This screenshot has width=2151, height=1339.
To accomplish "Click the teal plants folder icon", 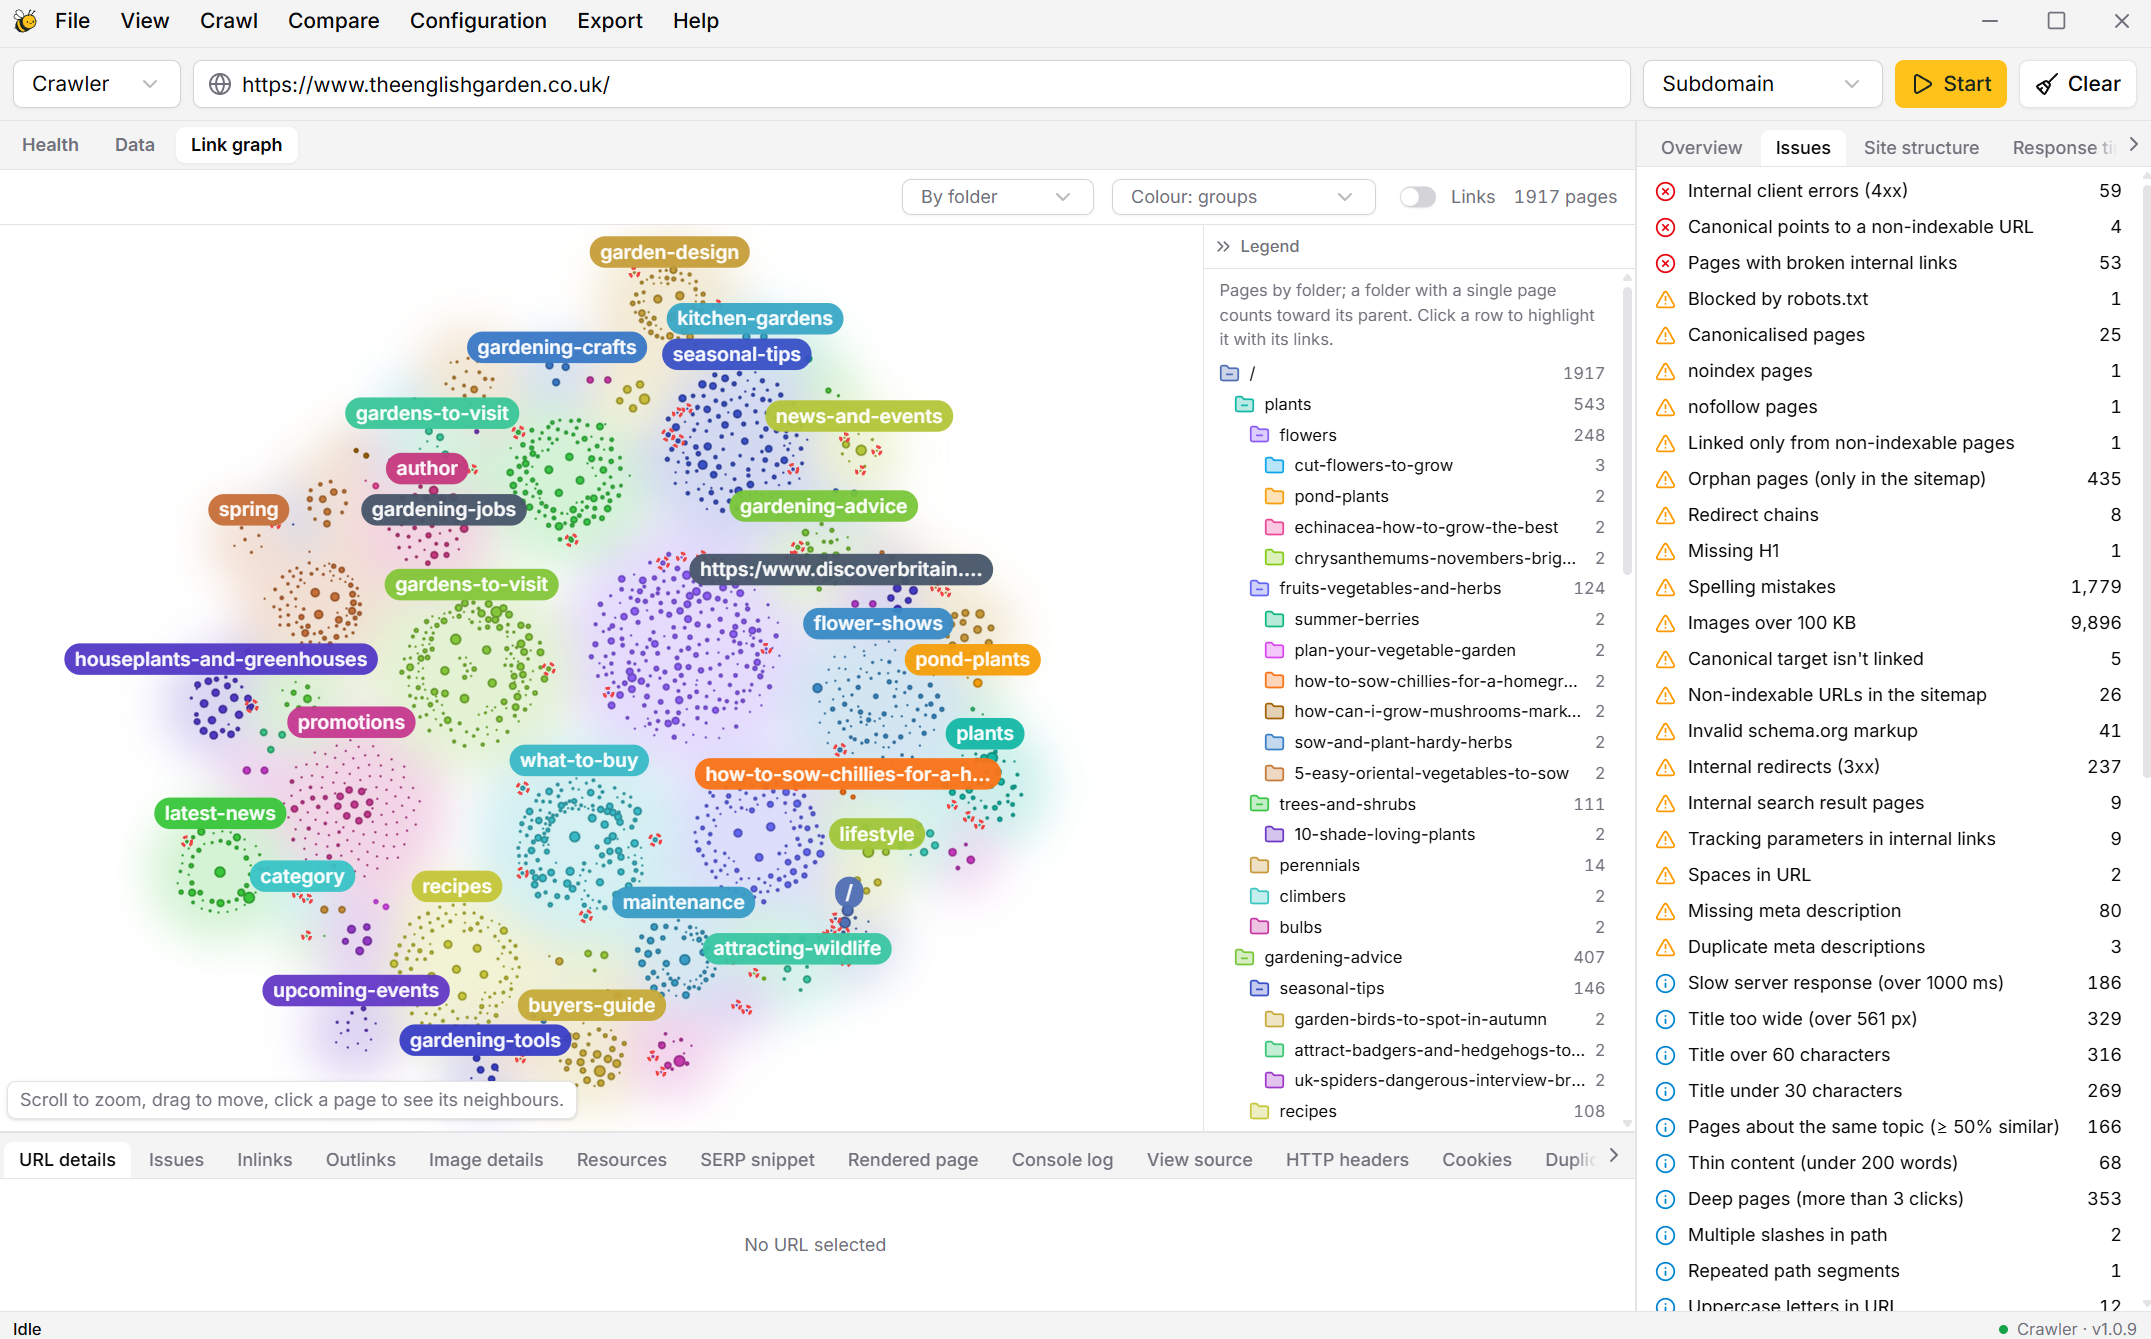I will point(1244,404).
